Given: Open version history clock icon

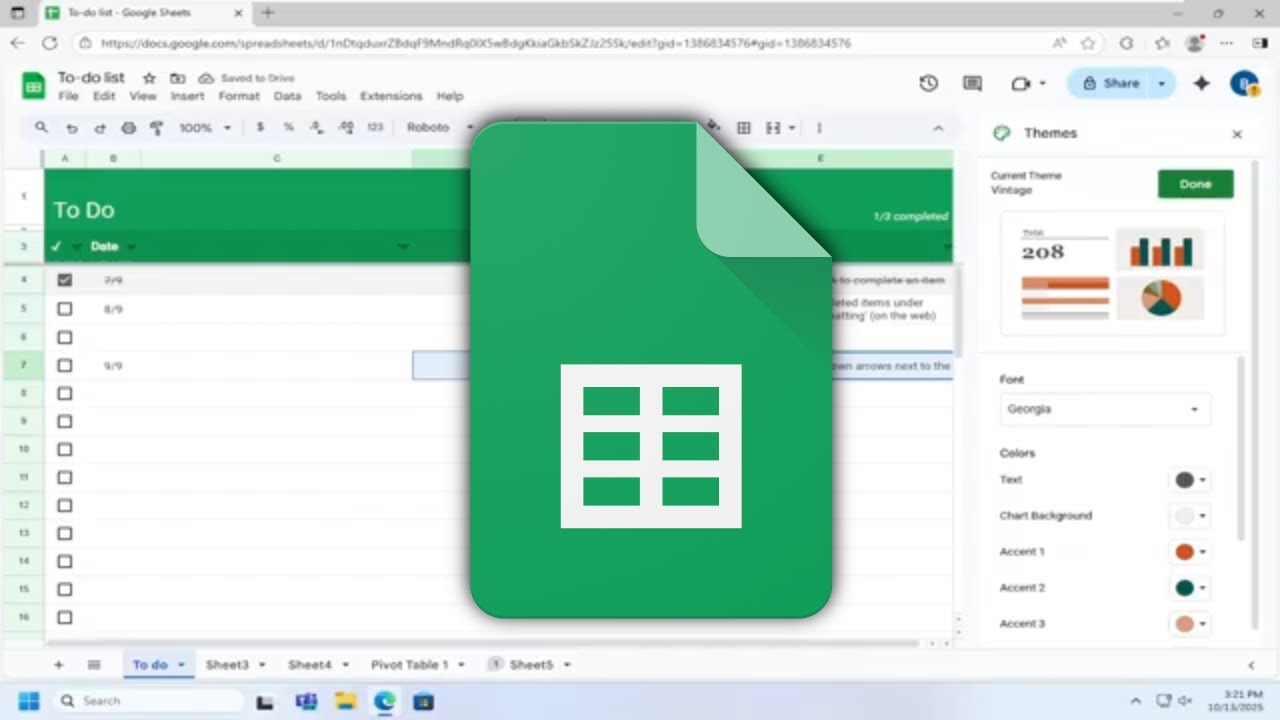Looking at the screenshot, I should 928,84.
